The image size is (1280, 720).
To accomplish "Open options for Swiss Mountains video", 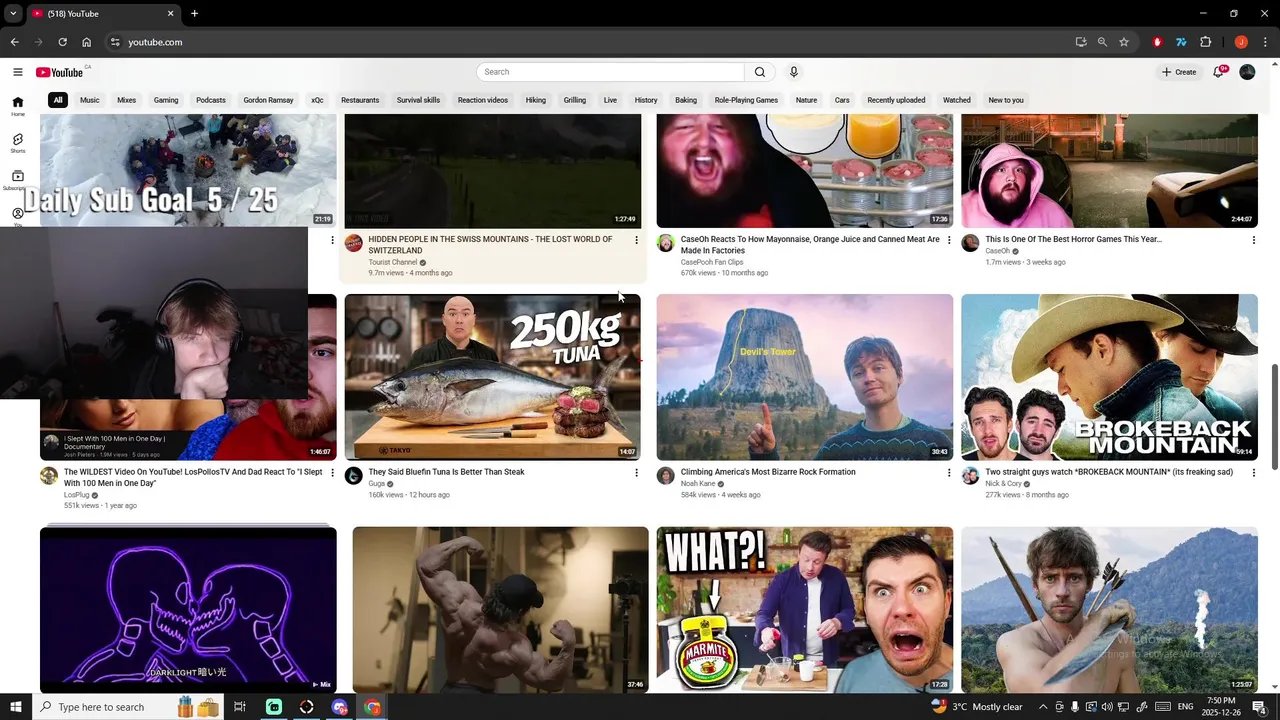I will tap(636, 240).
